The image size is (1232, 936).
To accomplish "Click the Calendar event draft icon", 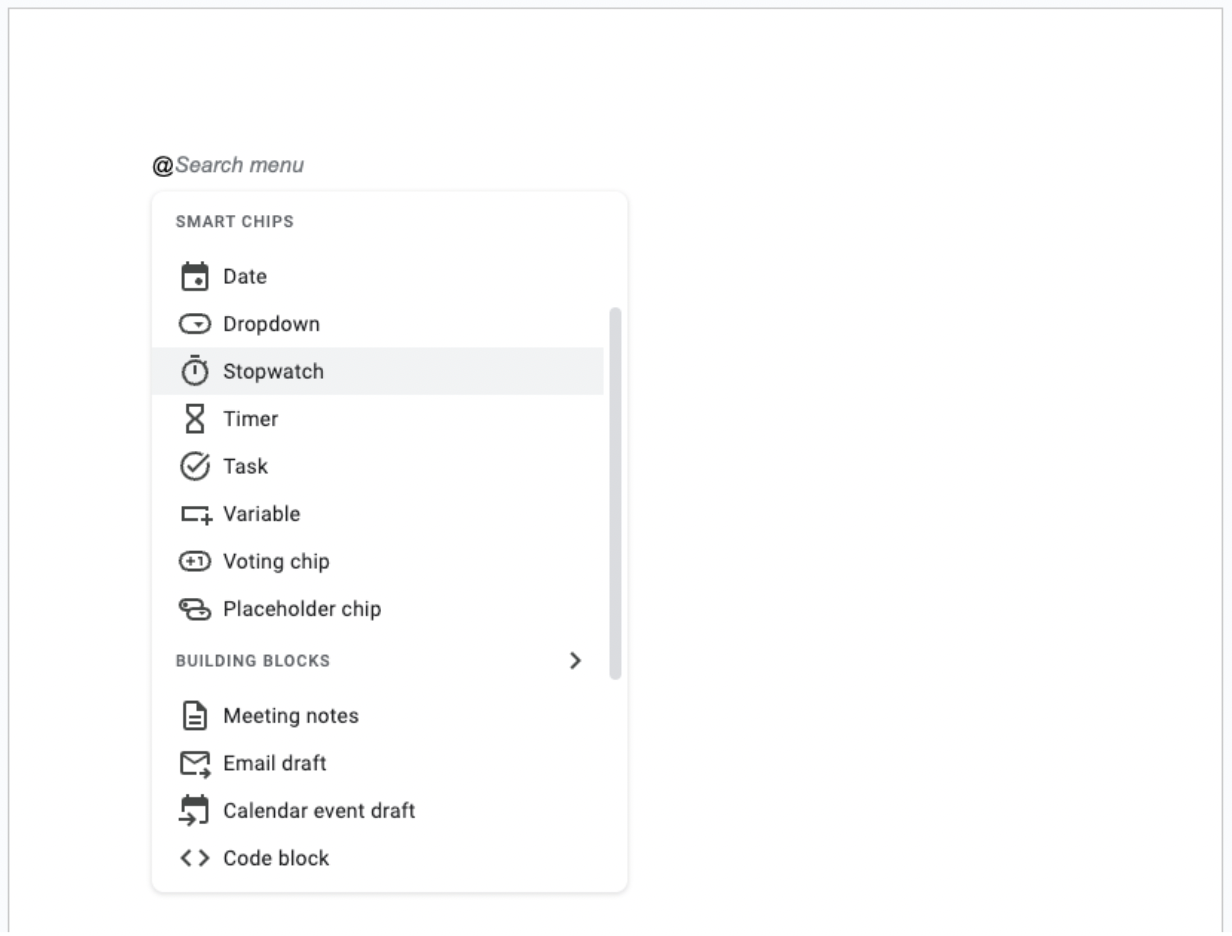I will (x=195, y=810).
